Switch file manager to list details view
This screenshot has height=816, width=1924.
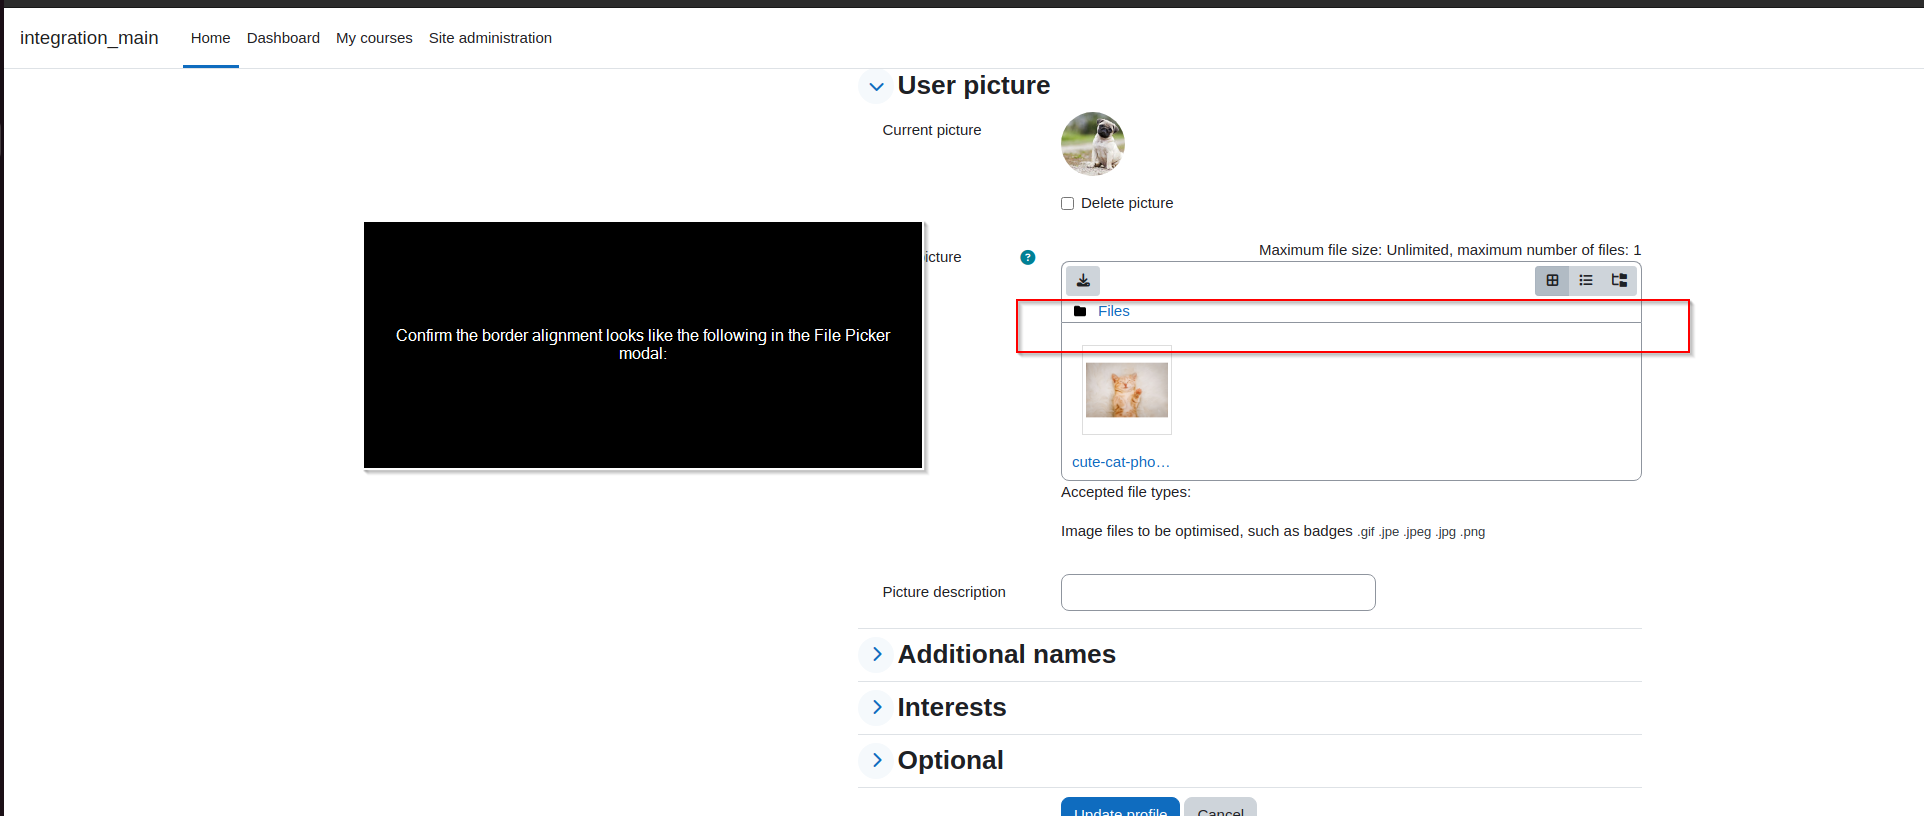click(1586, 280)
